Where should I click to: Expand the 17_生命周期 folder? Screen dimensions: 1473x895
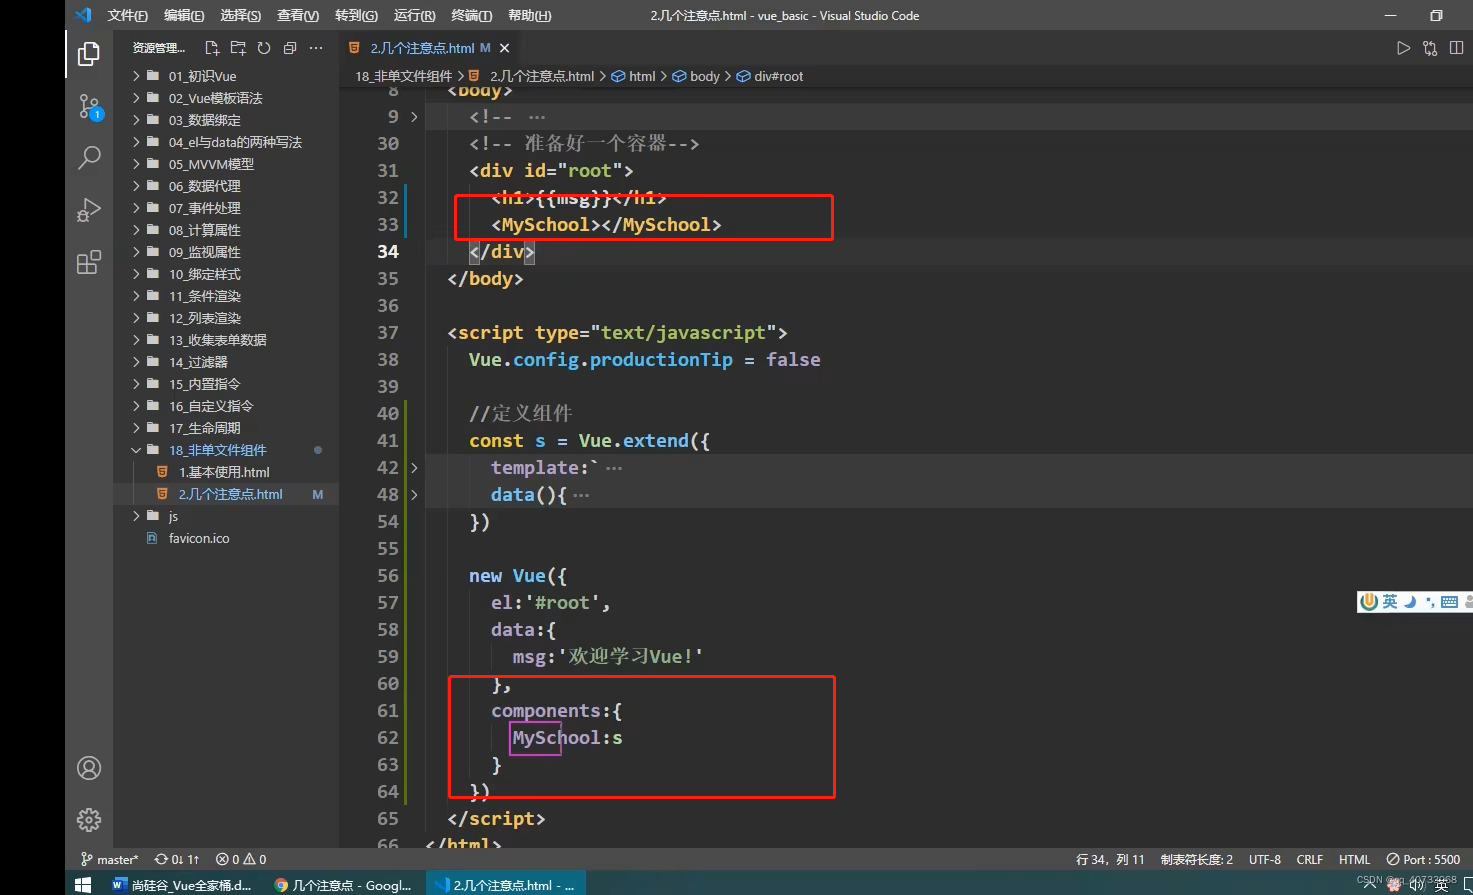[x=226, y=428]
